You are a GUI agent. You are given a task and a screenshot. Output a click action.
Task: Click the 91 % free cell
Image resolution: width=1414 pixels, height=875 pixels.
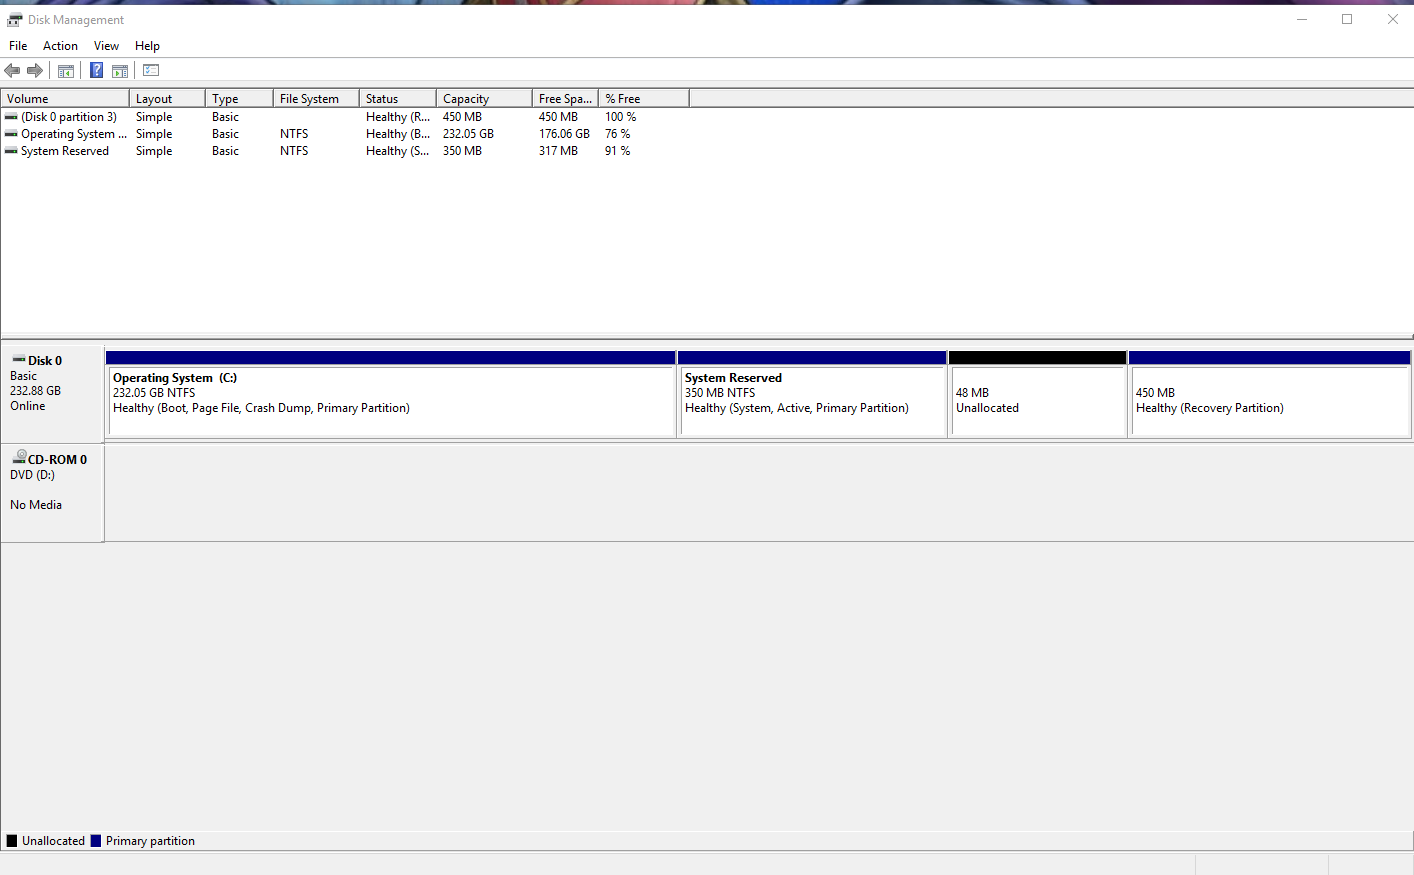pyautogui.click(x=617, y=151)
